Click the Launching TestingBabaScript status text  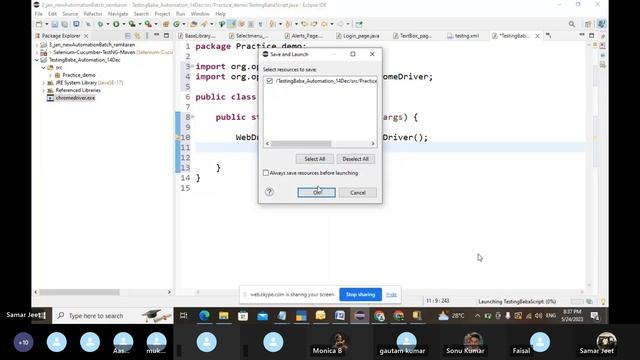[517, 301]
